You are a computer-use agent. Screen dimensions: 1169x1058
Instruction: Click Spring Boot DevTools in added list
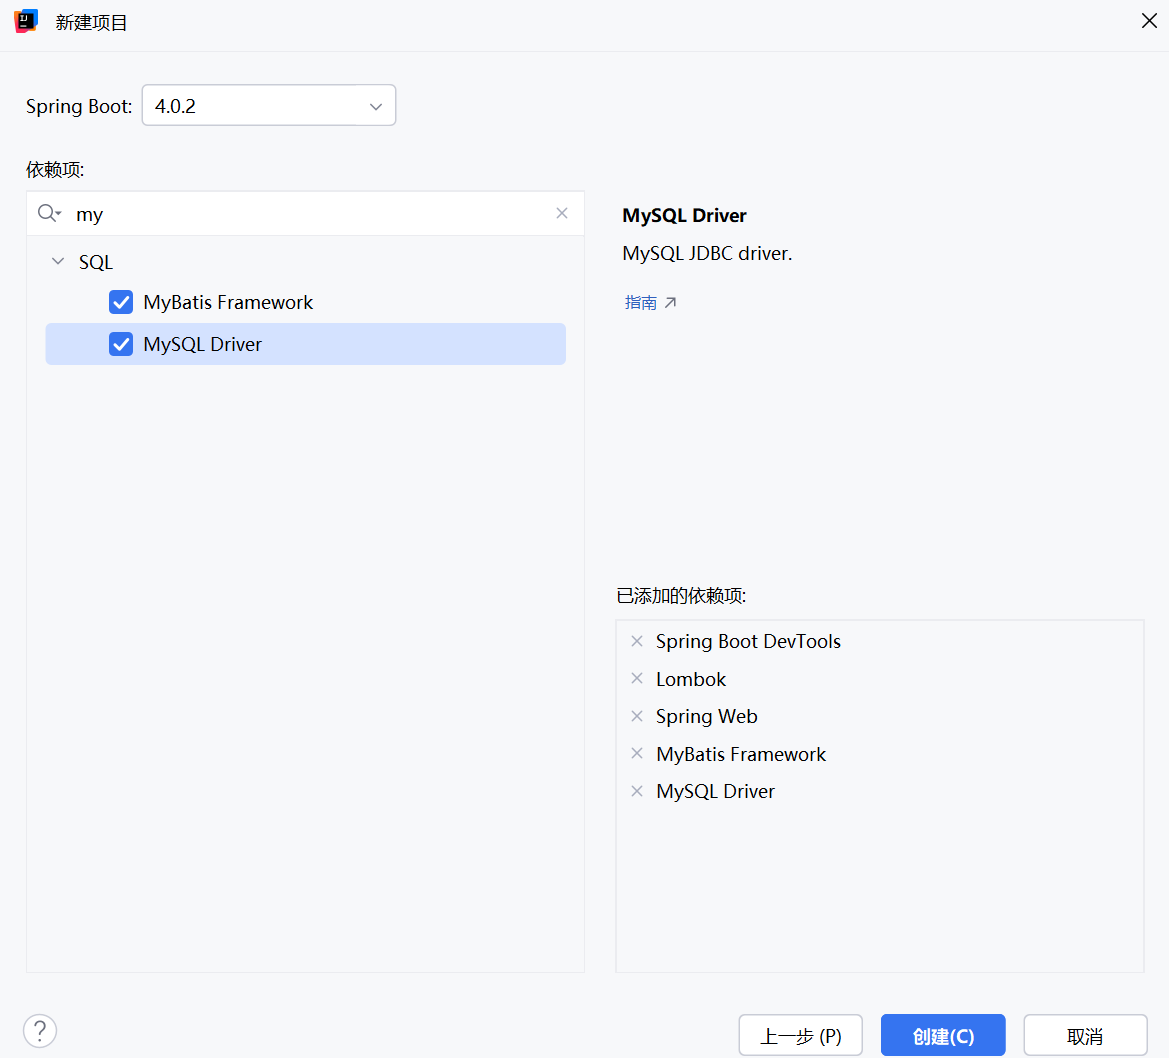coord(748,642)
